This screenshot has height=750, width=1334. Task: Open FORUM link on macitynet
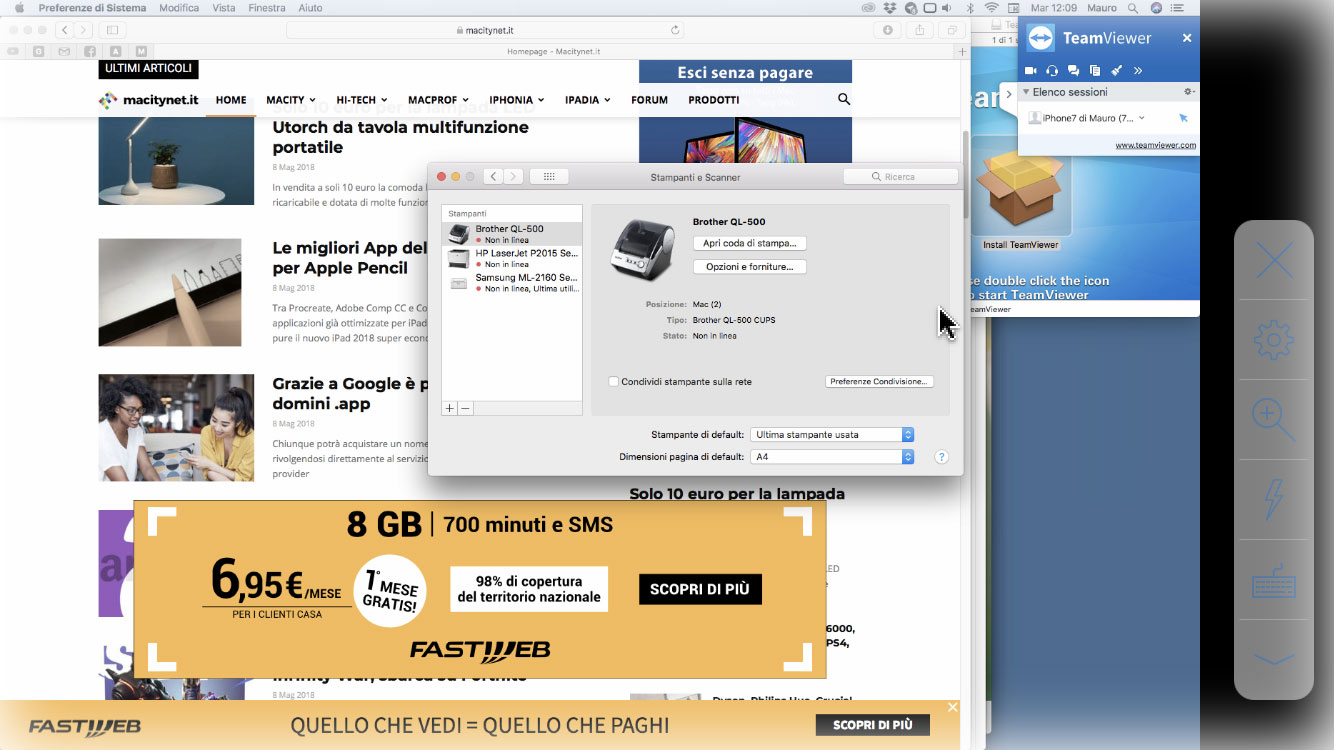click(649, 100)
